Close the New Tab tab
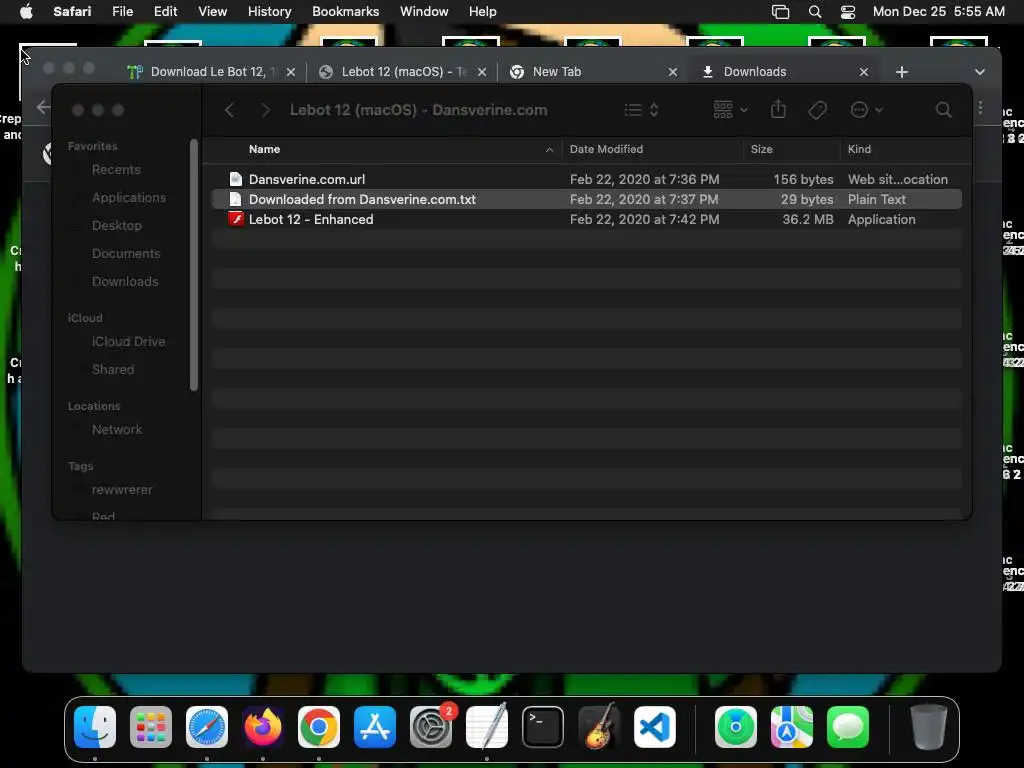This screenshot has width=1024, height=768. click(x=673, y=72)
